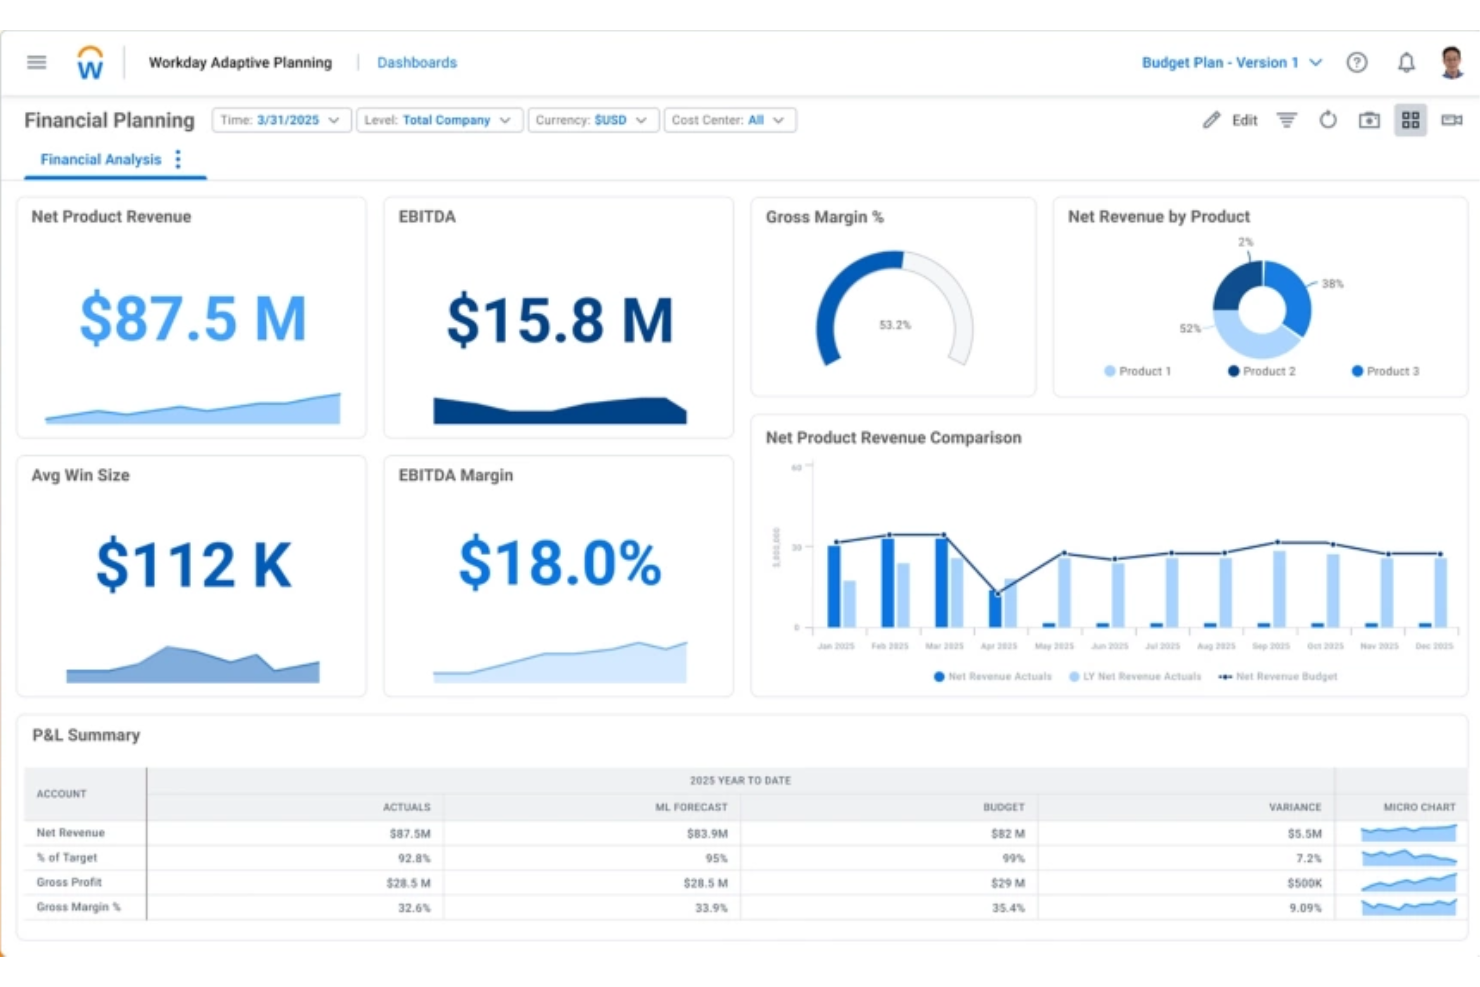Click the $112 K Avg Win Size value
The height and width of the screenshot is (987, 1480).
(193, 565)
